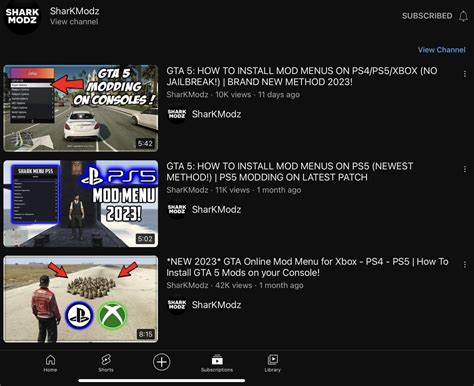Click '42K views · 1 month ago' metadata
Image resolution: width=474 pixels, height=386 pixels.
[x=259, y=285]
